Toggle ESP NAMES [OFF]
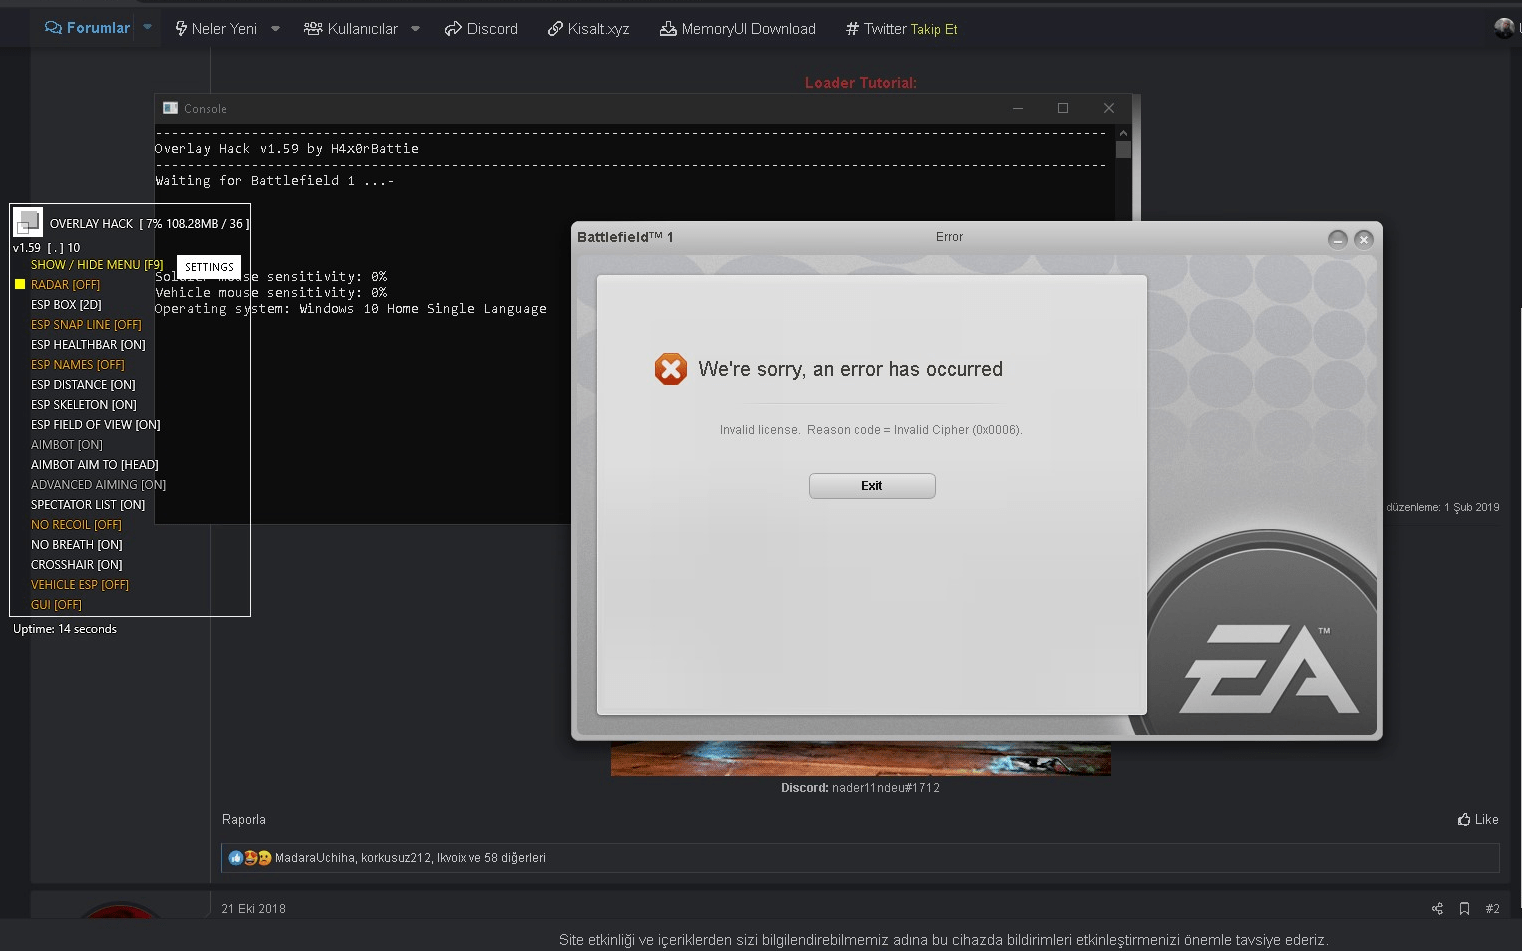Viewport: 1522px width, 951px height. click(78, 365)
